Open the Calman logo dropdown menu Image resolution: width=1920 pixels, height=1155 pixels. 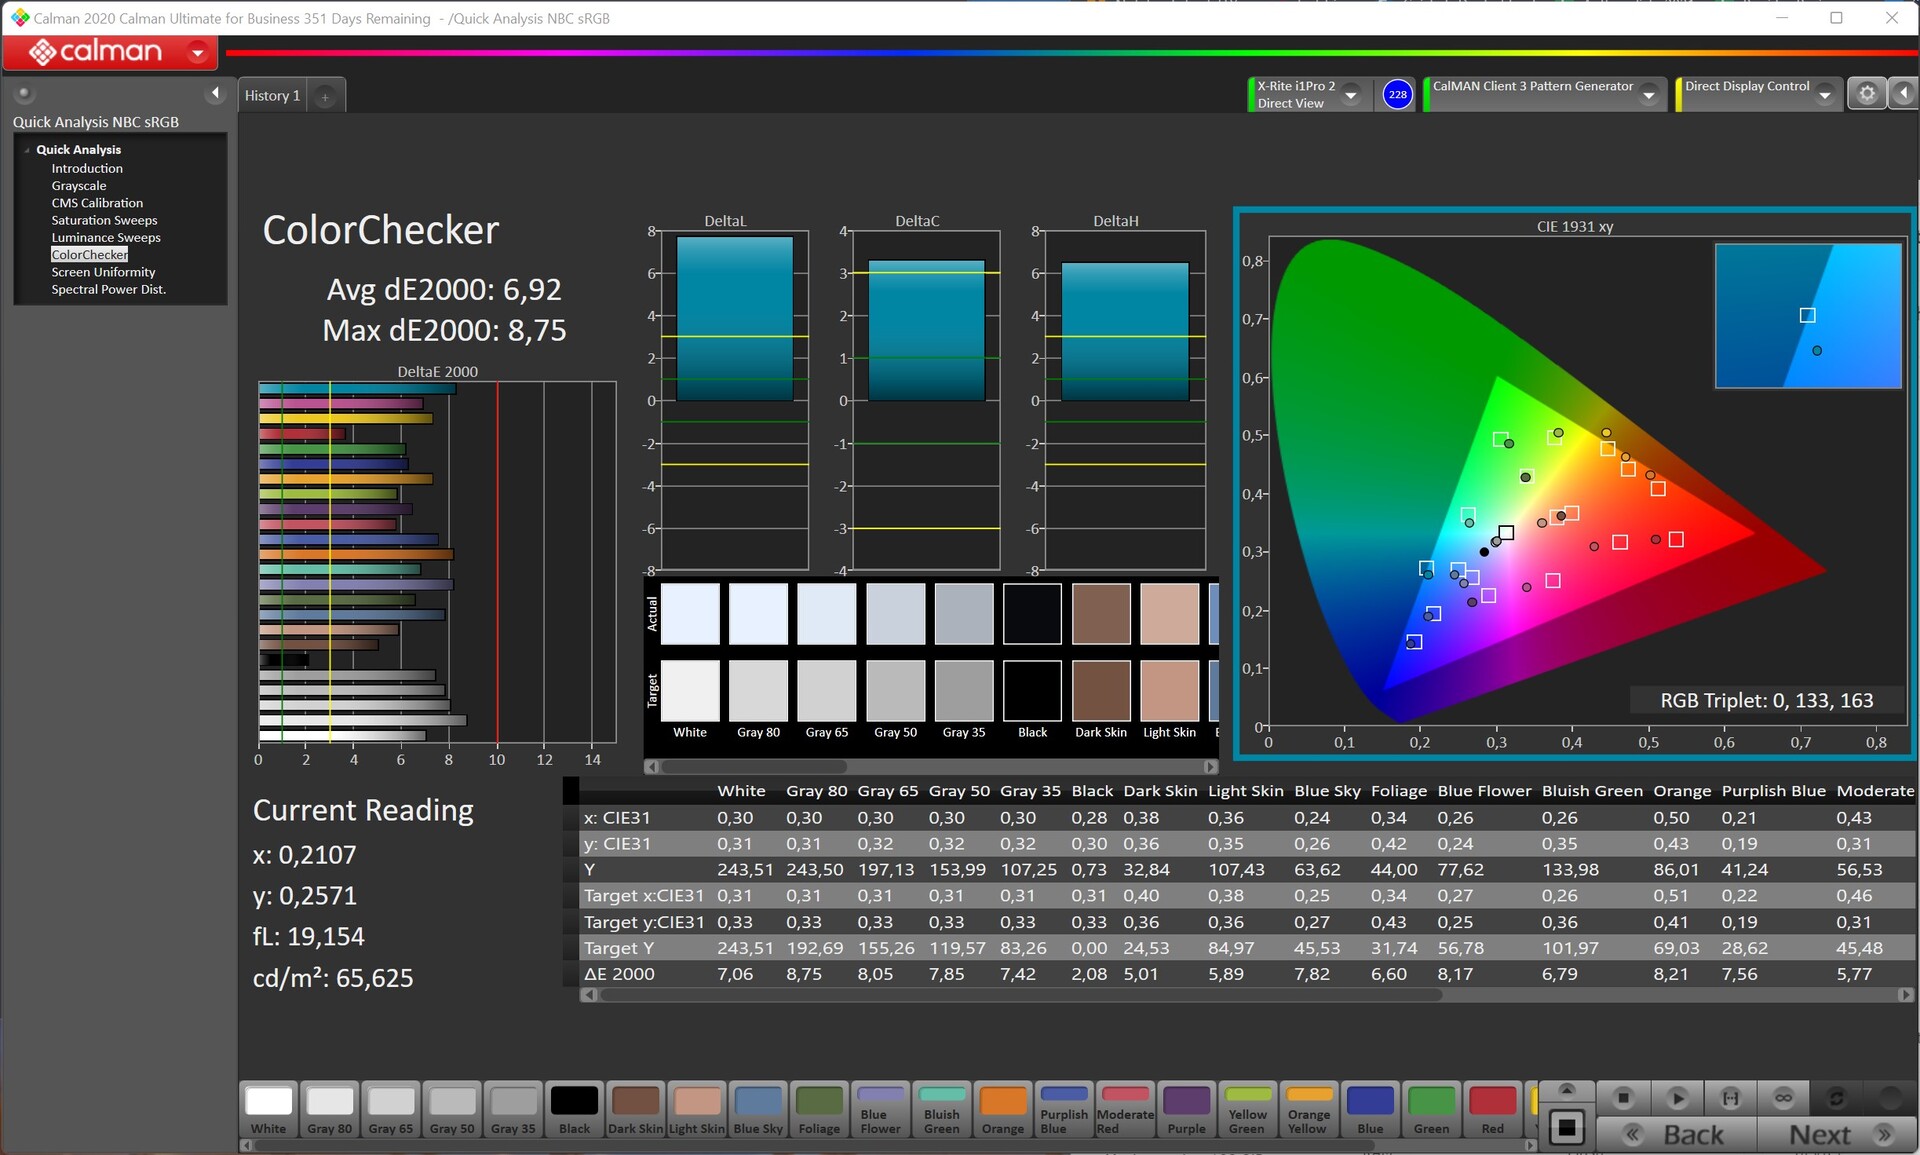198,52
